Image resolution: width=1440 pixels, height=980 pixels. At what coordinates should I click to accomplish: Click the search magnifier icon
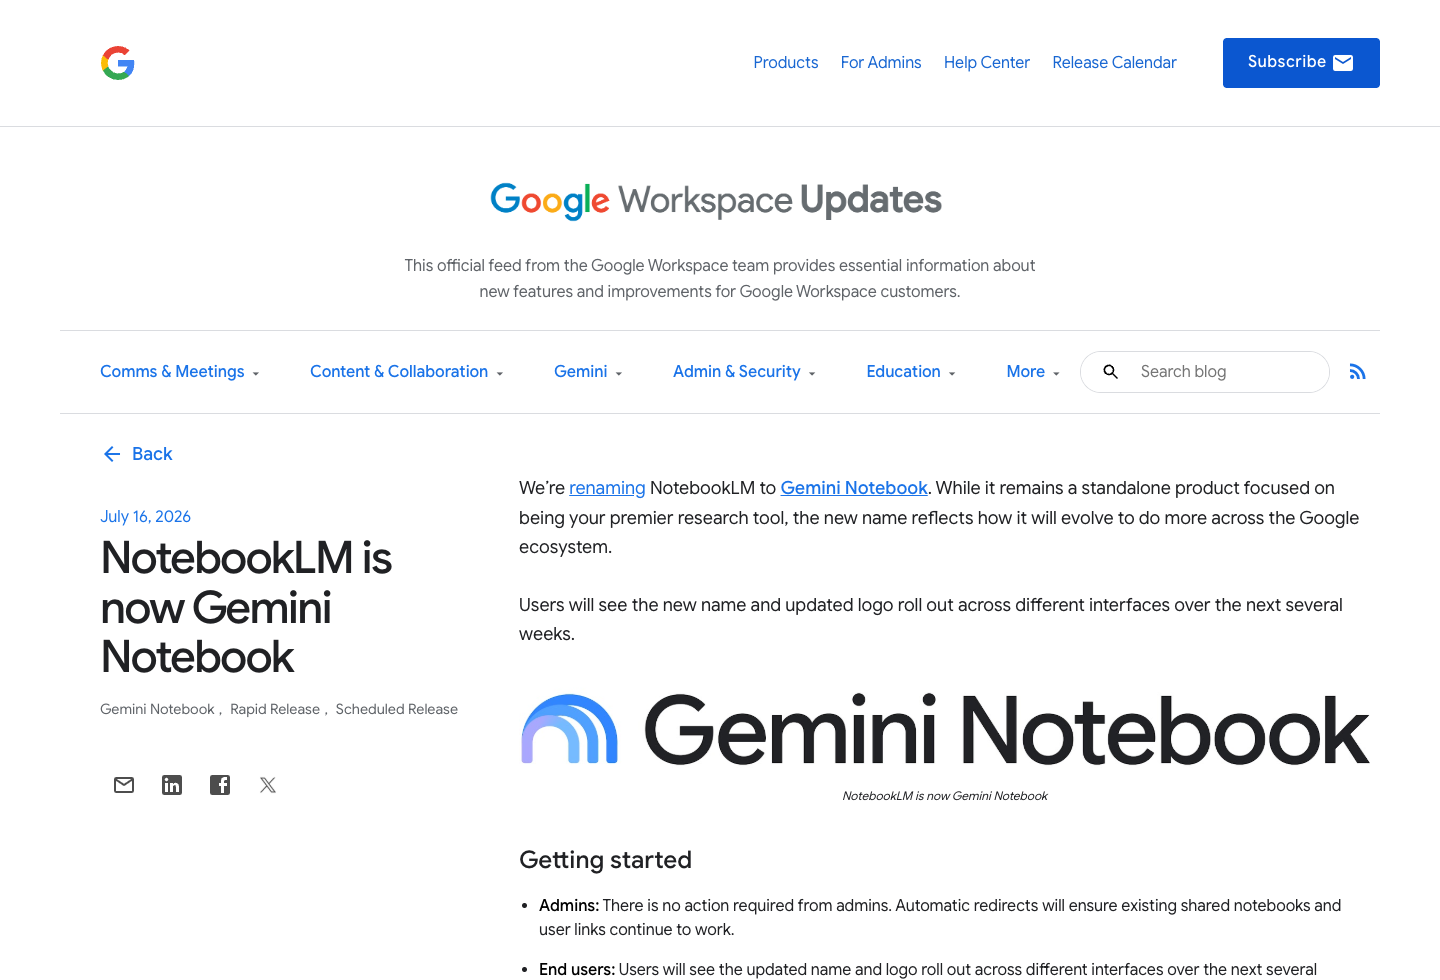tap(1110, 372)
